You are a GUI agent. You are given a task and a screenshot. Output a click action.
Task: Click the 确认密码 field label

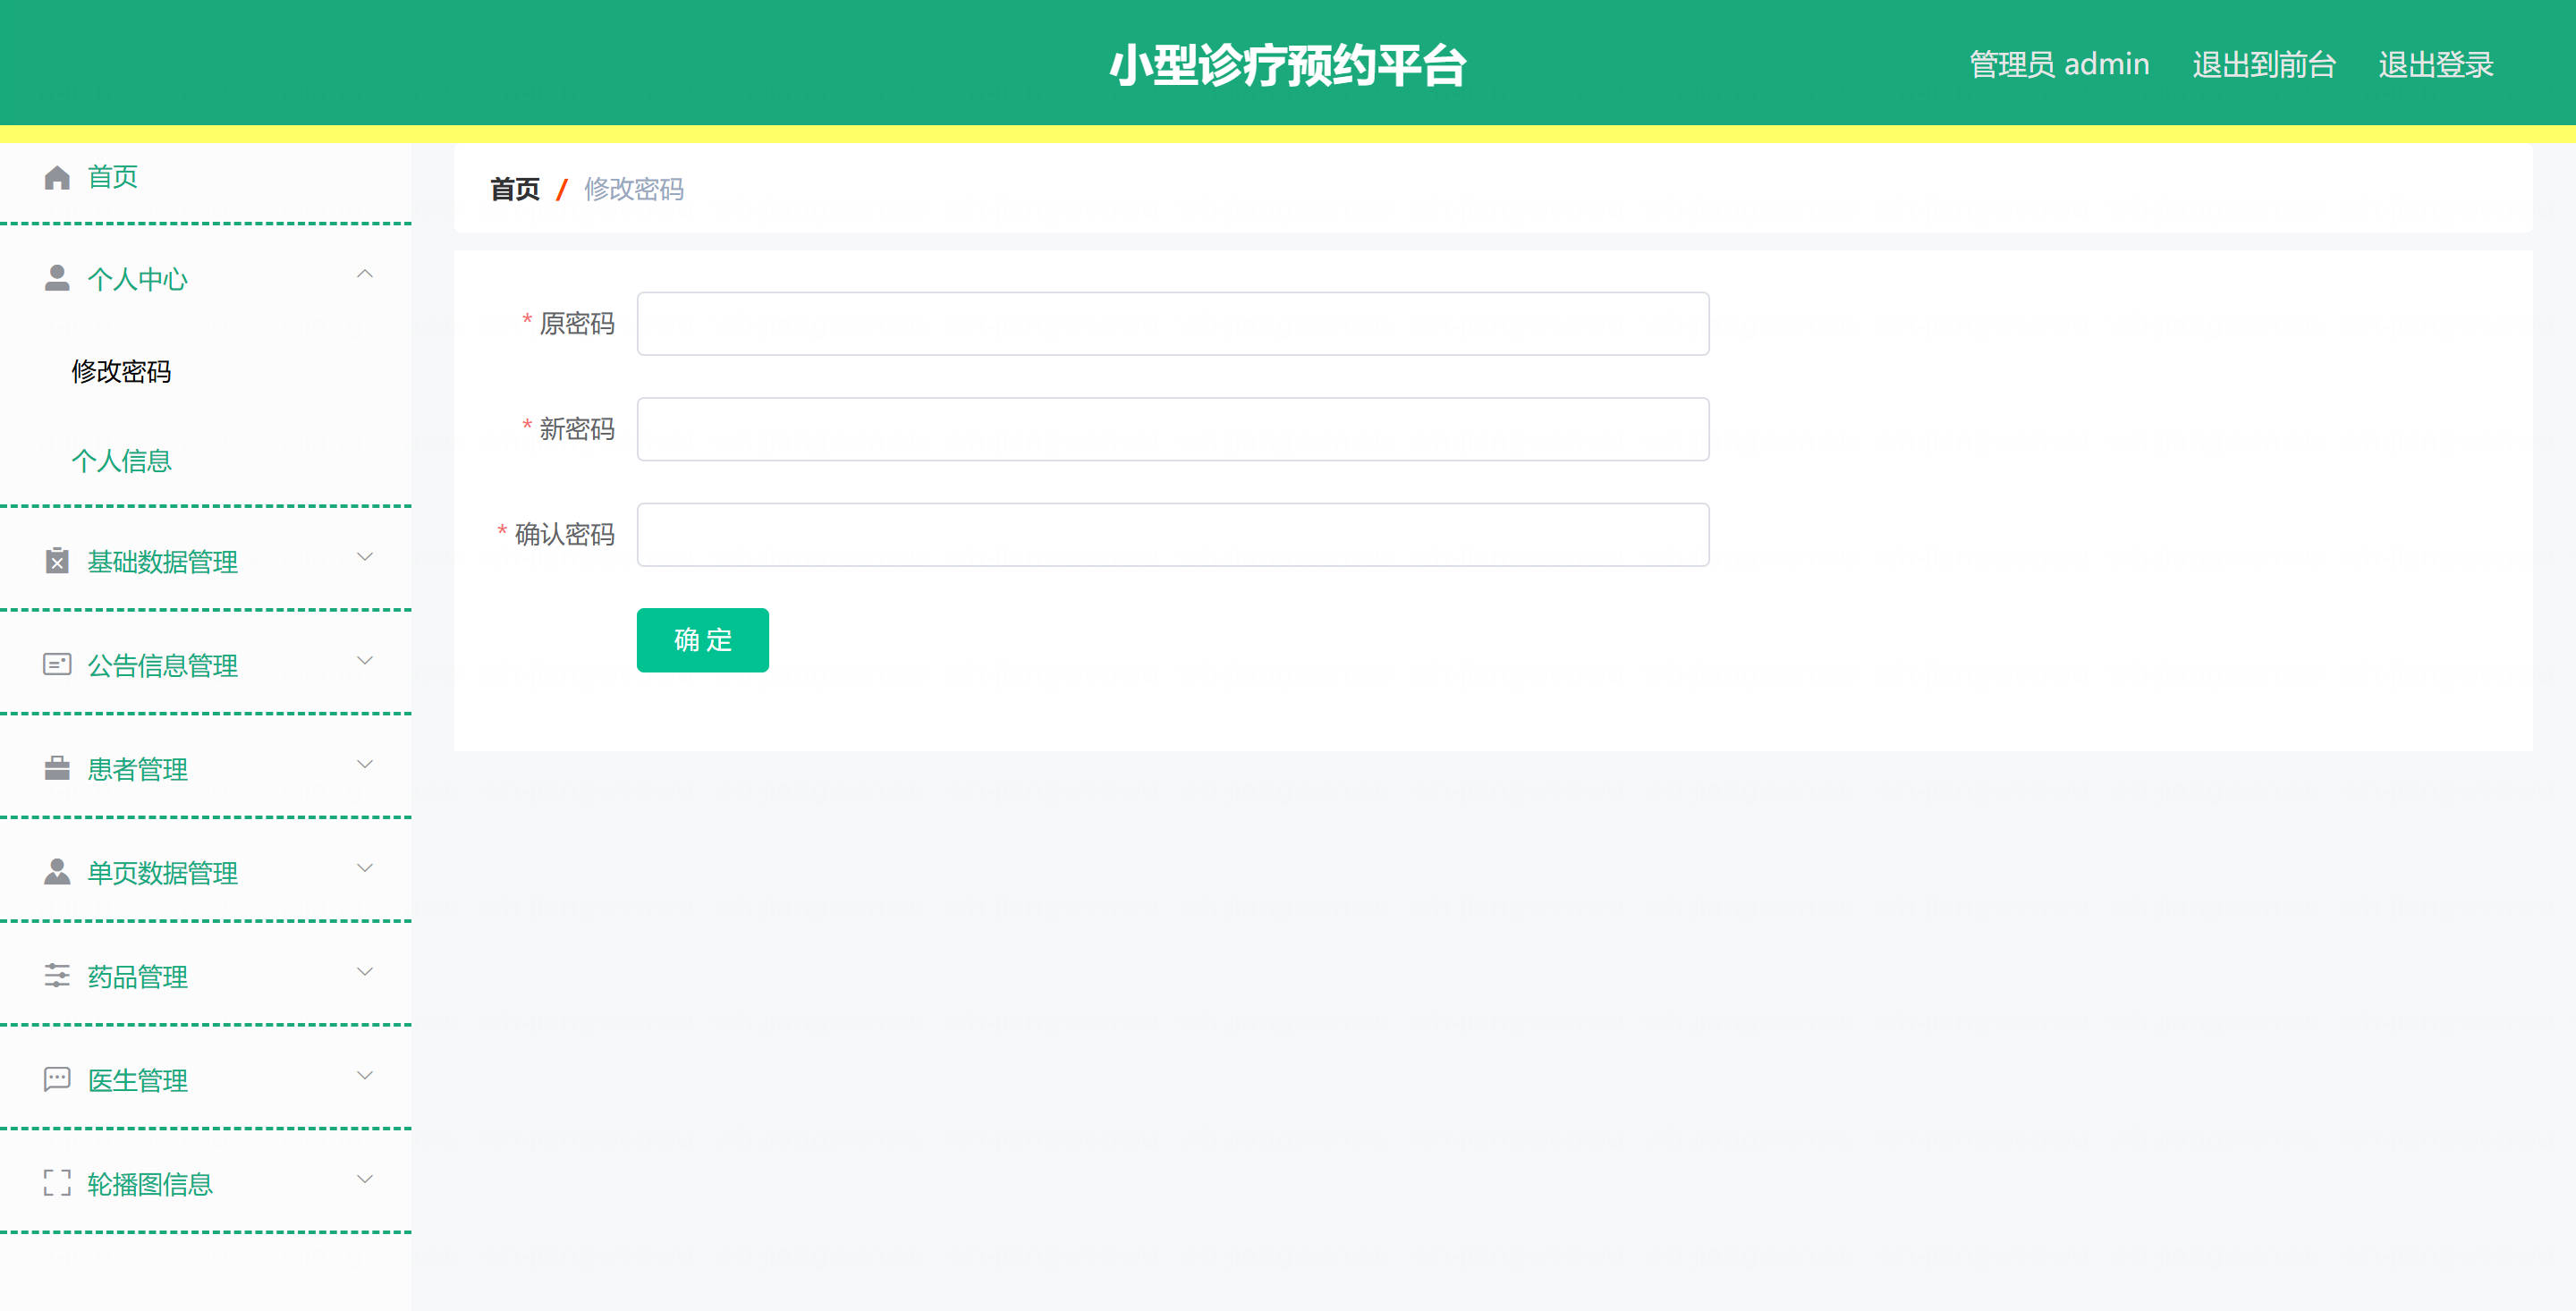565,535
